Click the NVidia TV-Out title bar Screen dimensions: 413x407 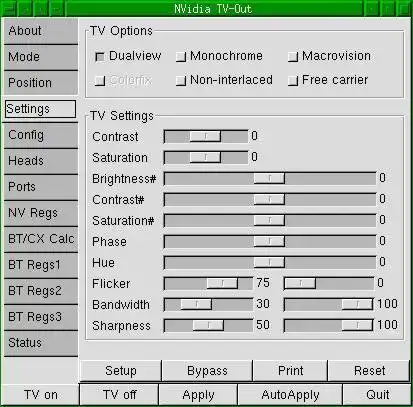click(213, 9)
